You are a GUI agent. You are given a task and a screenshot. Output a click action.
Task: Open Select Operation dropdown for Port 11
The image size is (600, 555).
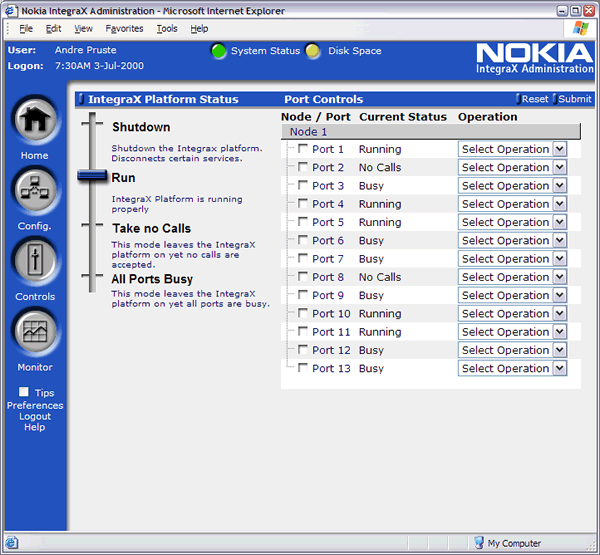pos(512,332)
